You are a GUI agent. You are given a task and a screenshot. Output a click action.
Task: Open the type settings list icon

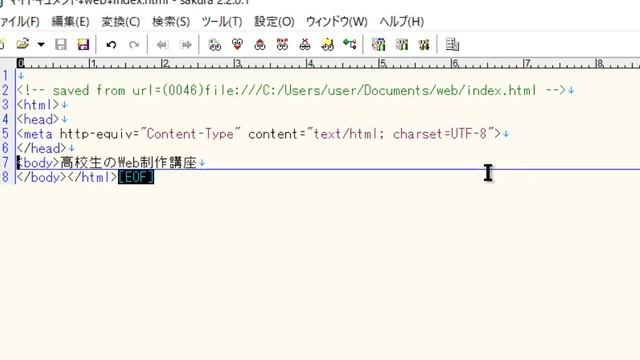(378, 44)
